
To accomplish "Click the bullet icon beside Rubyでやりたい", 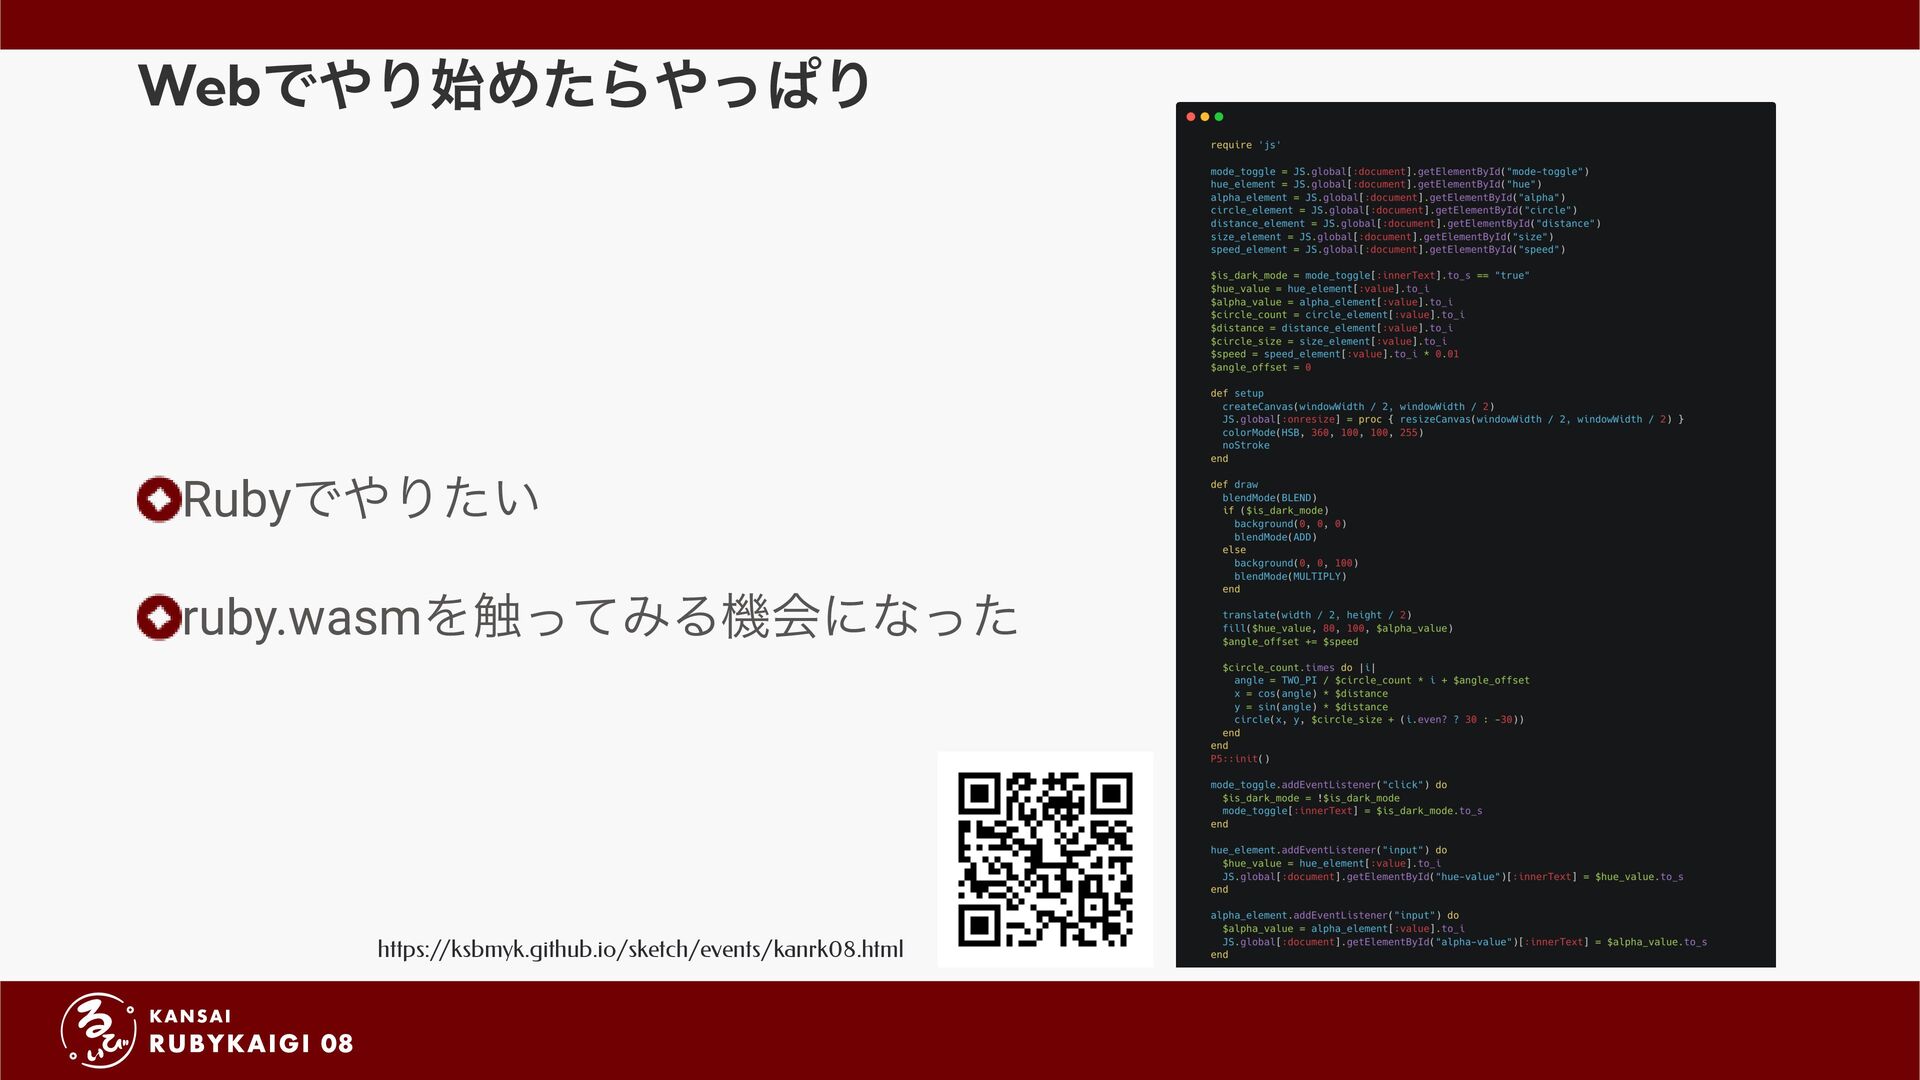I will pyautogui.click(x=158, y=499).
